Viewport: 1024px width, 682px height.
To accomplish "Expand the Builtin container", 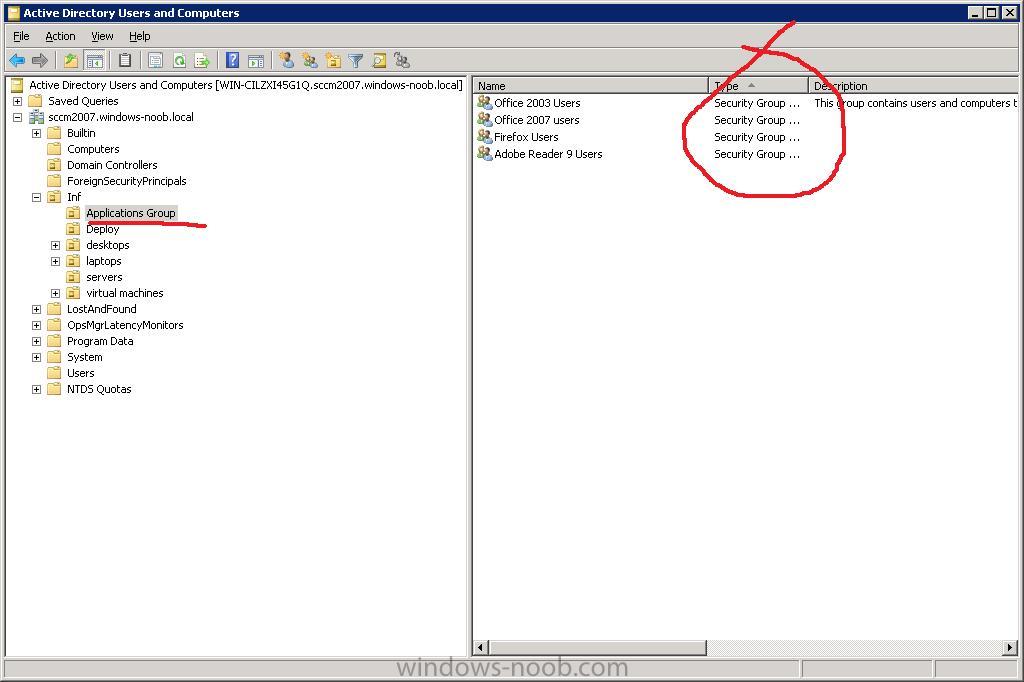I will pos(37,133).
